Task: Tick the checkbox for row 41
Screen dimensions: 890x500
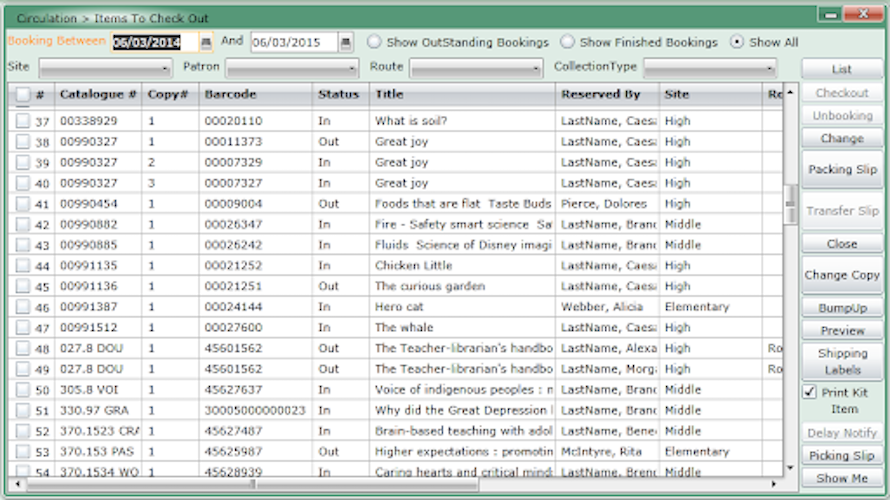Action: pyautogui.click(x=22, y=204)
